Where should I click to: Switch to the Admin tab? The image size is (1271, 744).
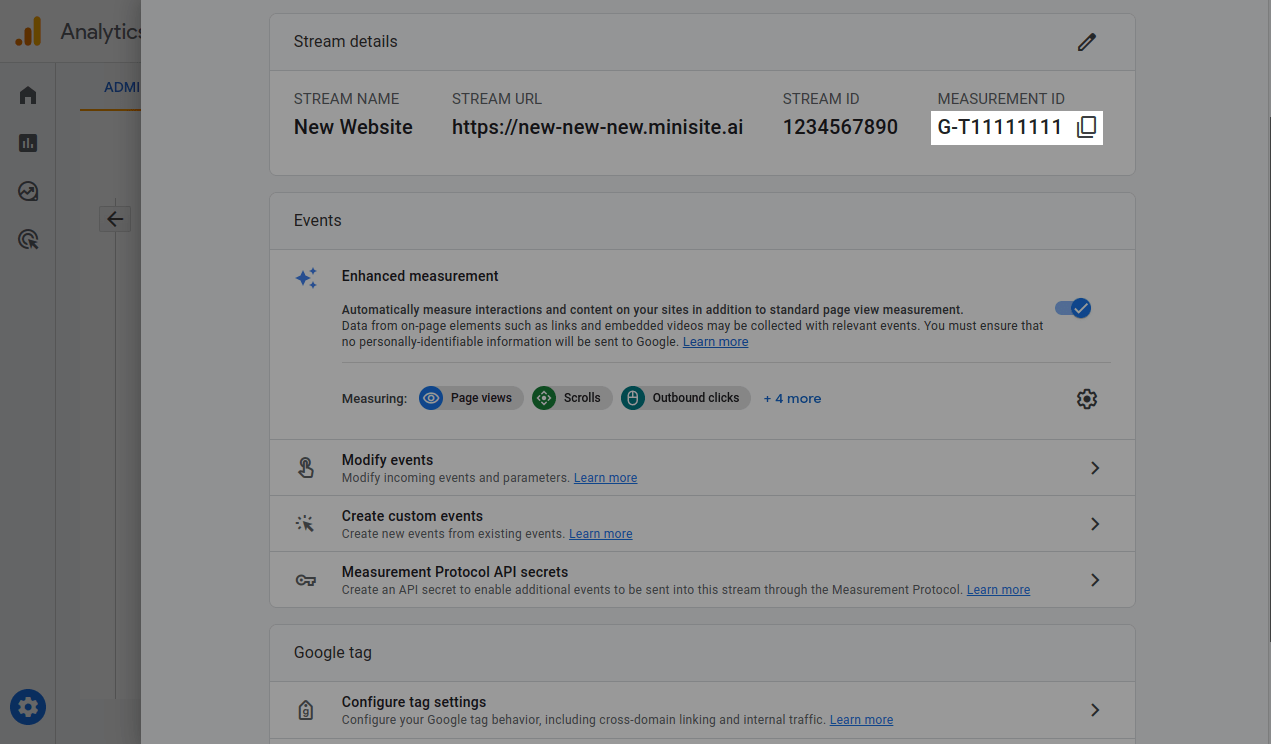122,87
